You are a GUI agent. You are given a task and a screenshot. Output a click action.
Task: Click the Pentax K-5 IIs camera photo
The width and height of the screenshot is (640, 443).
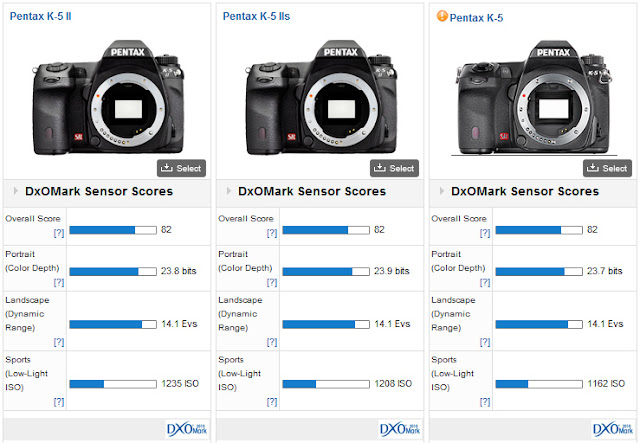[x=320, y=96]
